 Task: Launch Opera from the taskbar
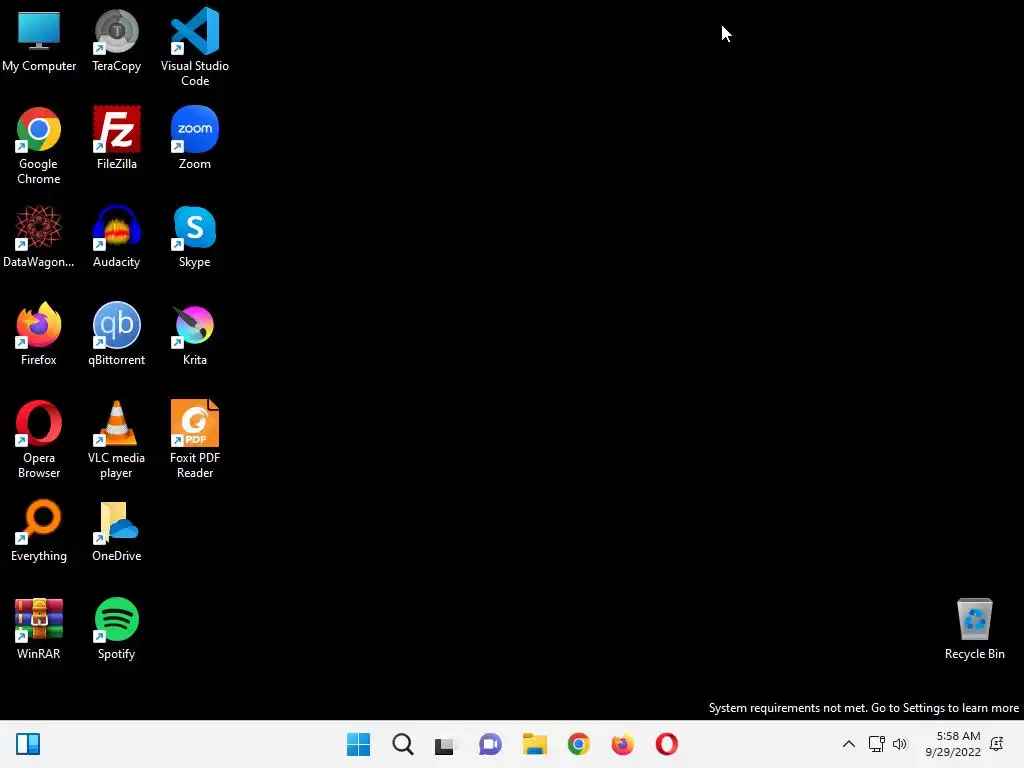coord(667,744)
